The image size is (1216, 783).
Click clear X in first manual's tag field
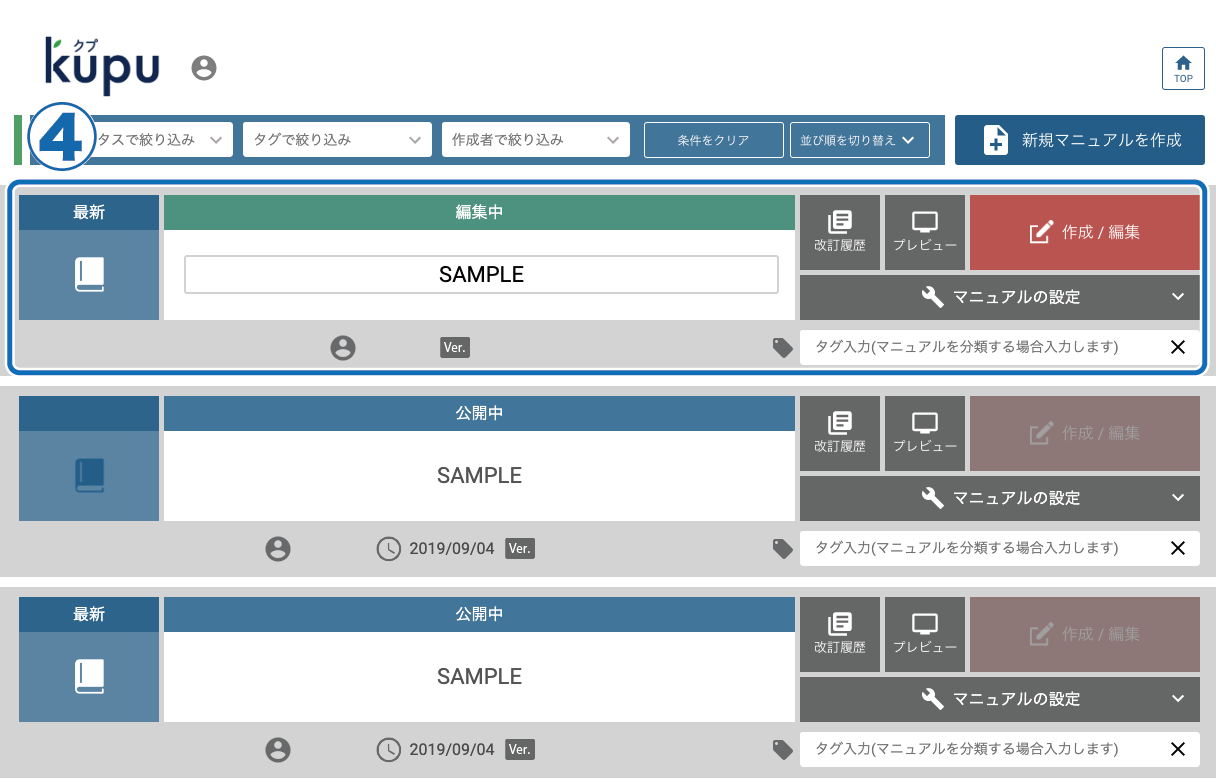(1177, 347)
